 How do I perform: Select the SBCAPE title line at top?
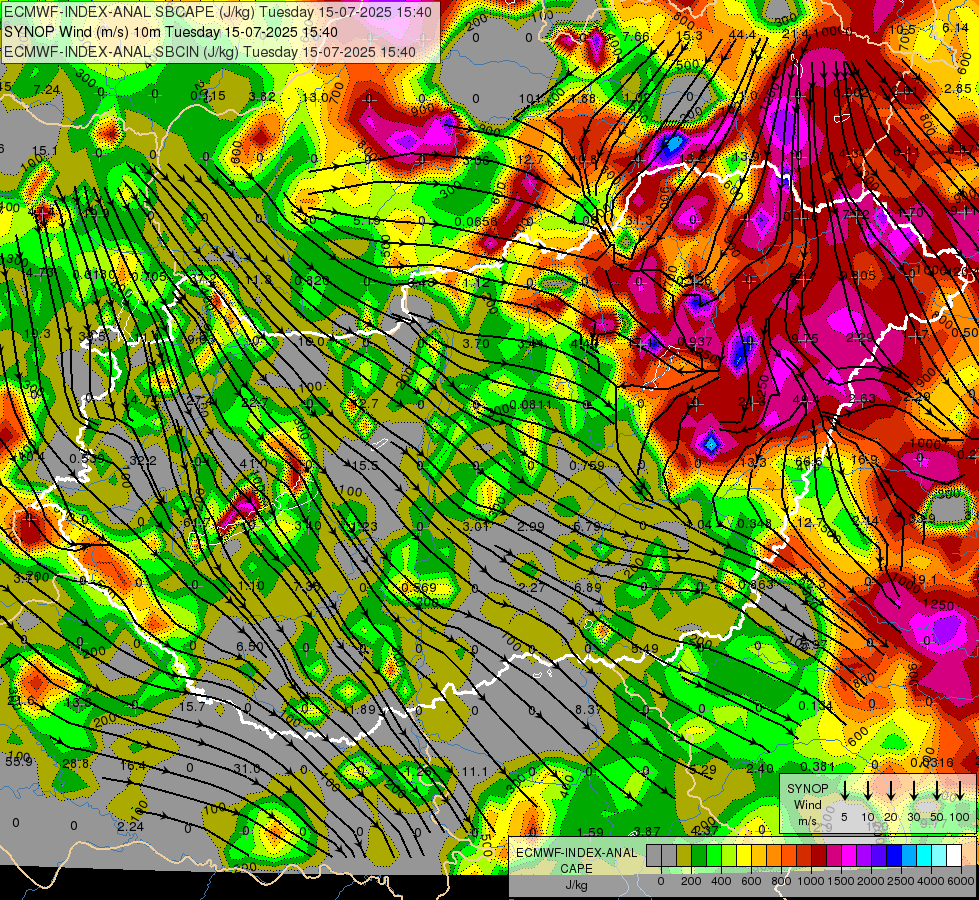(x=217, y=12)
